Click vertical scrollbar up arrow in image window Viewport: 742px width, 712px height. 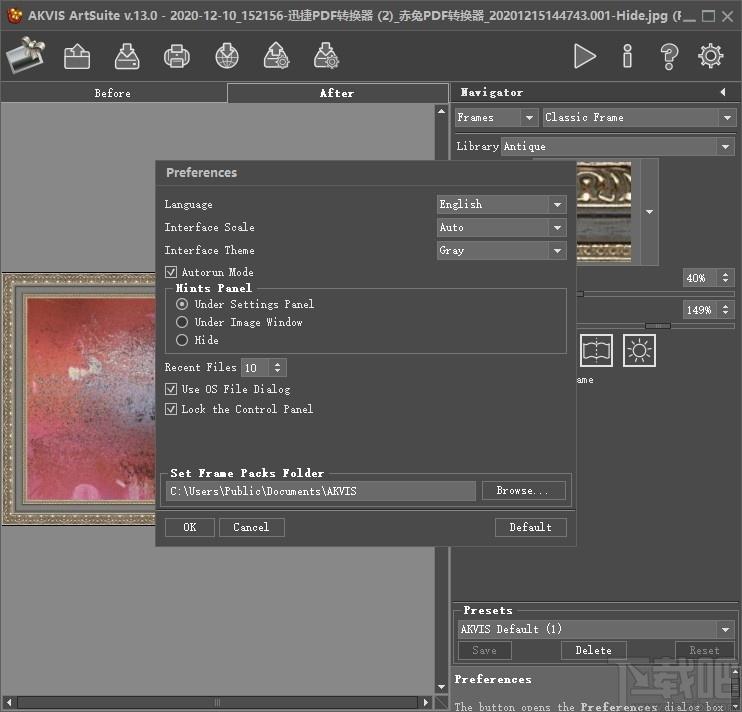pos(442,111)
